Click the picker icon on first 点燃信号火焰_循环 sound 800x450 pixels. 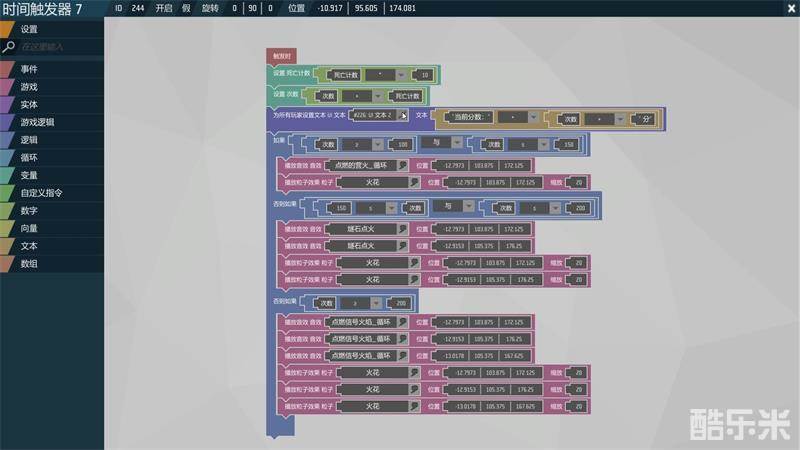point(401,322)
